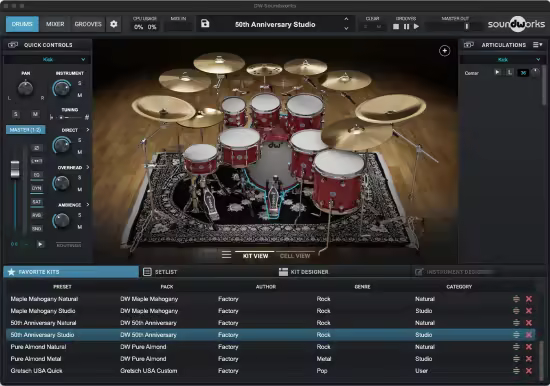This screenshot has width=550, height=386.
Task: Click the master strip play button
Action: pyautogui.click(x=40, y=244)
